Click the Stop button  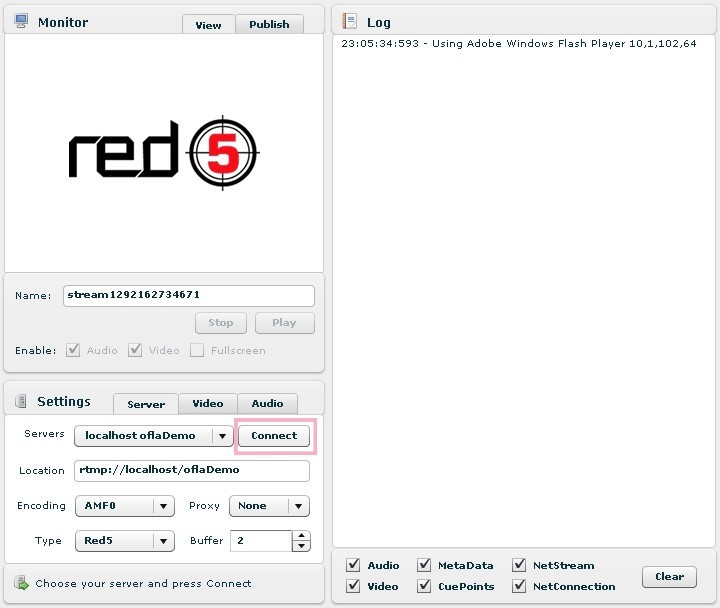(x=221, y=323)
